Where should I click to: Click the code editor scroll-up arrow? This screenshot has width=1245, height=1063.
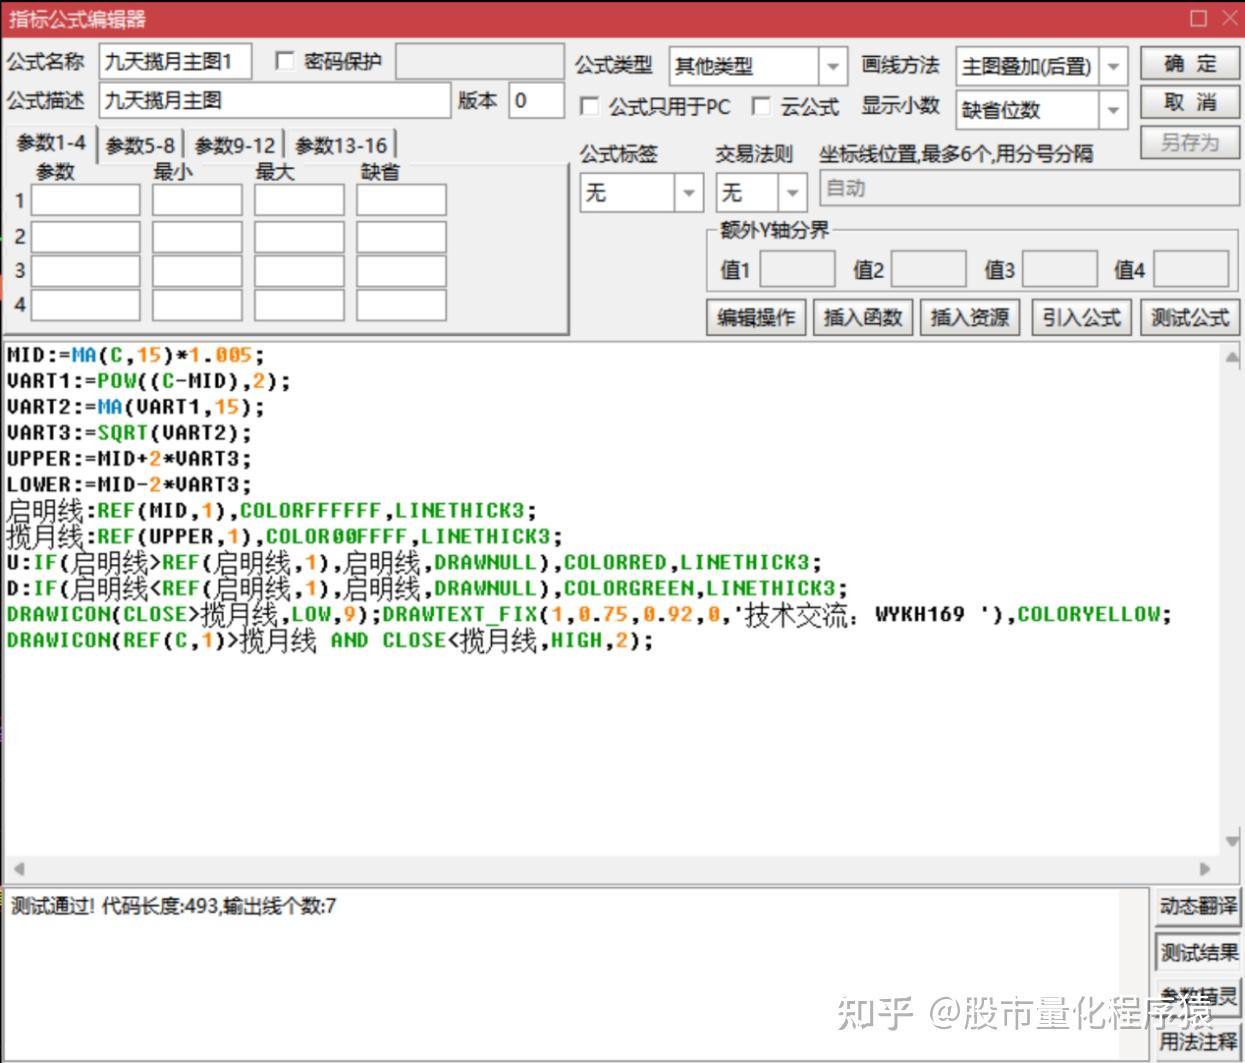pyautogui.click(x=1232, y=357)
